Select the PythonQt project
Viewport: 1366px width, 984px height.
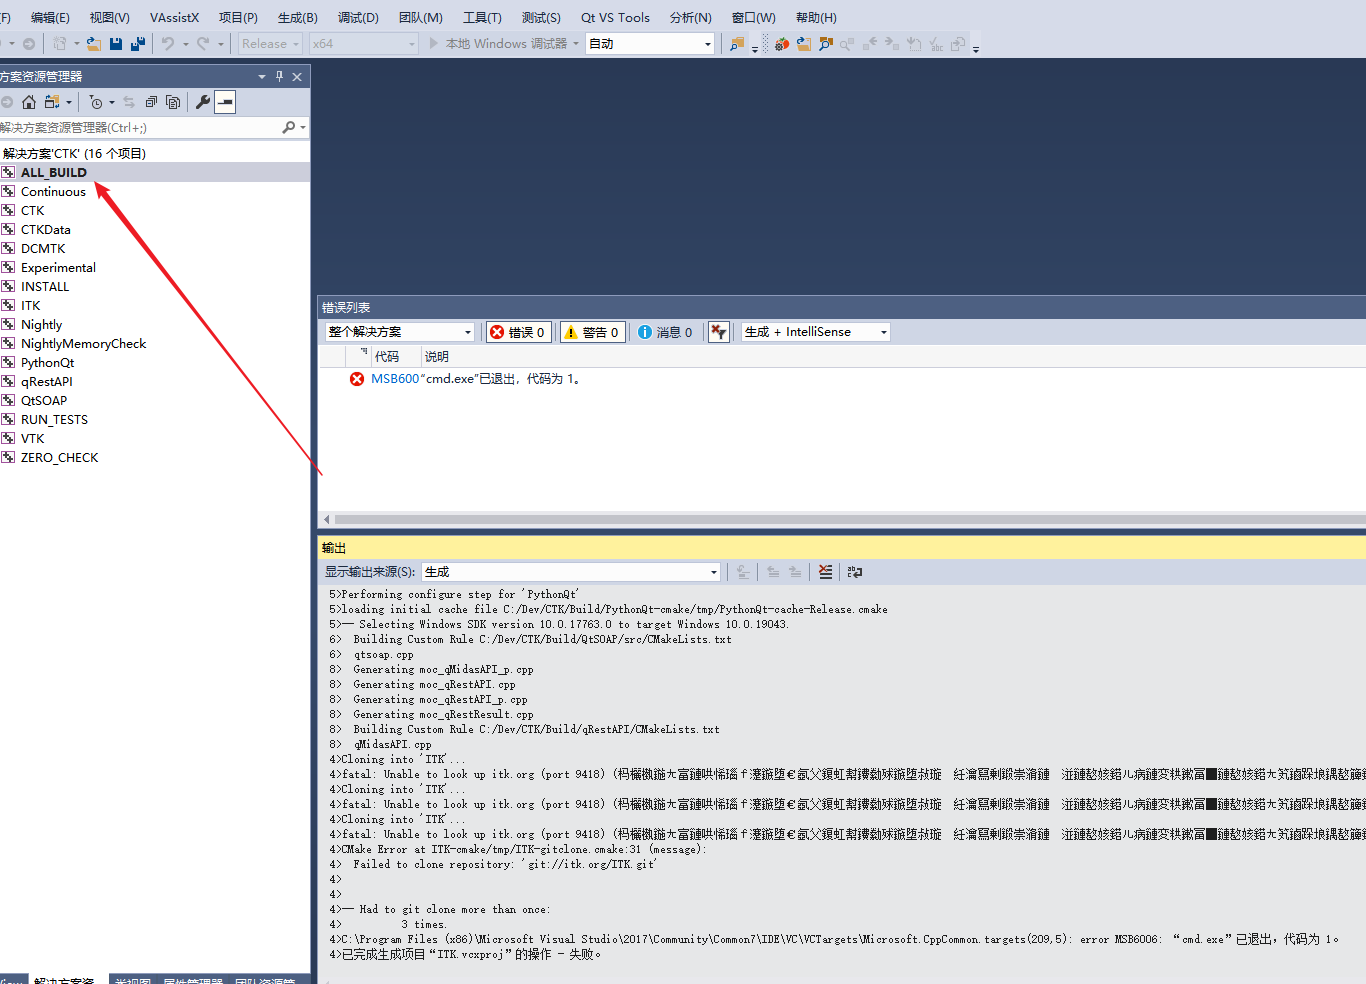pyautogui.click(x=47, y=362)
